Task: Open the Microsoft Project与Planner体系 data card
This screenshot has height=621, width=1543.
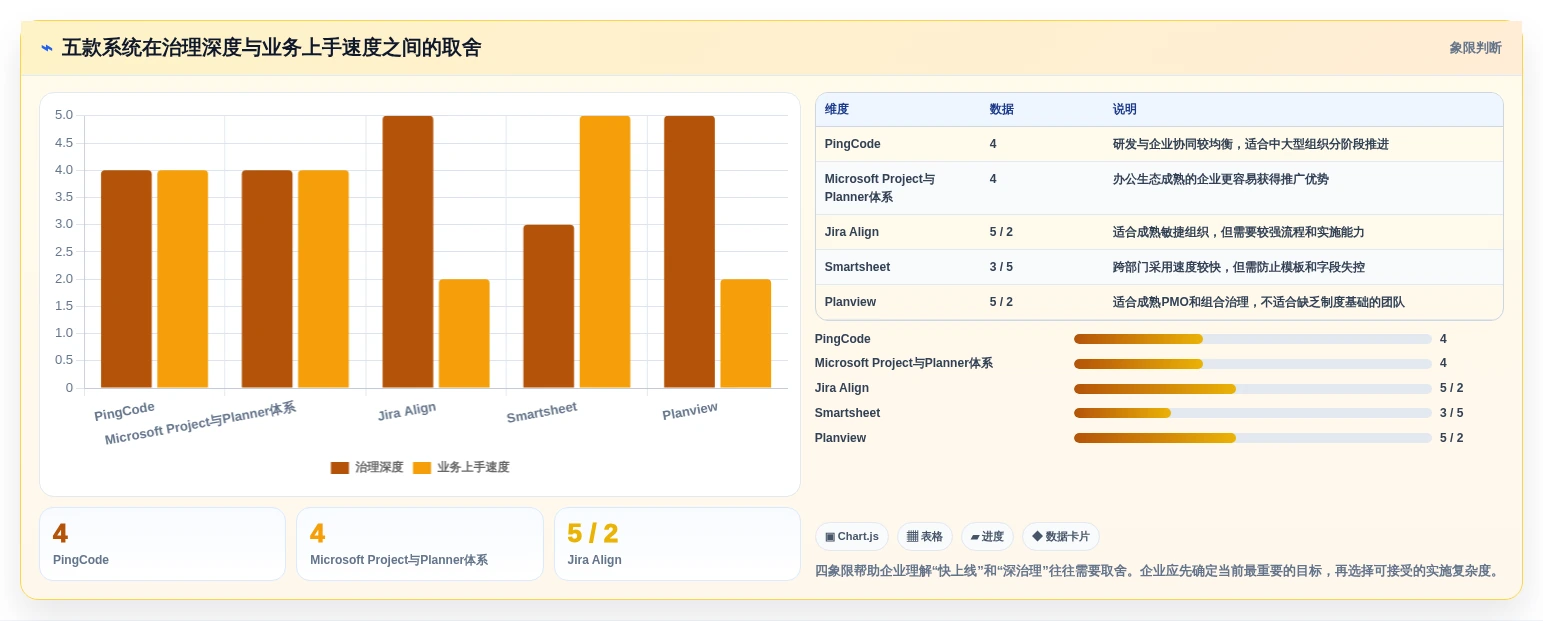Action: click(420, 544)
